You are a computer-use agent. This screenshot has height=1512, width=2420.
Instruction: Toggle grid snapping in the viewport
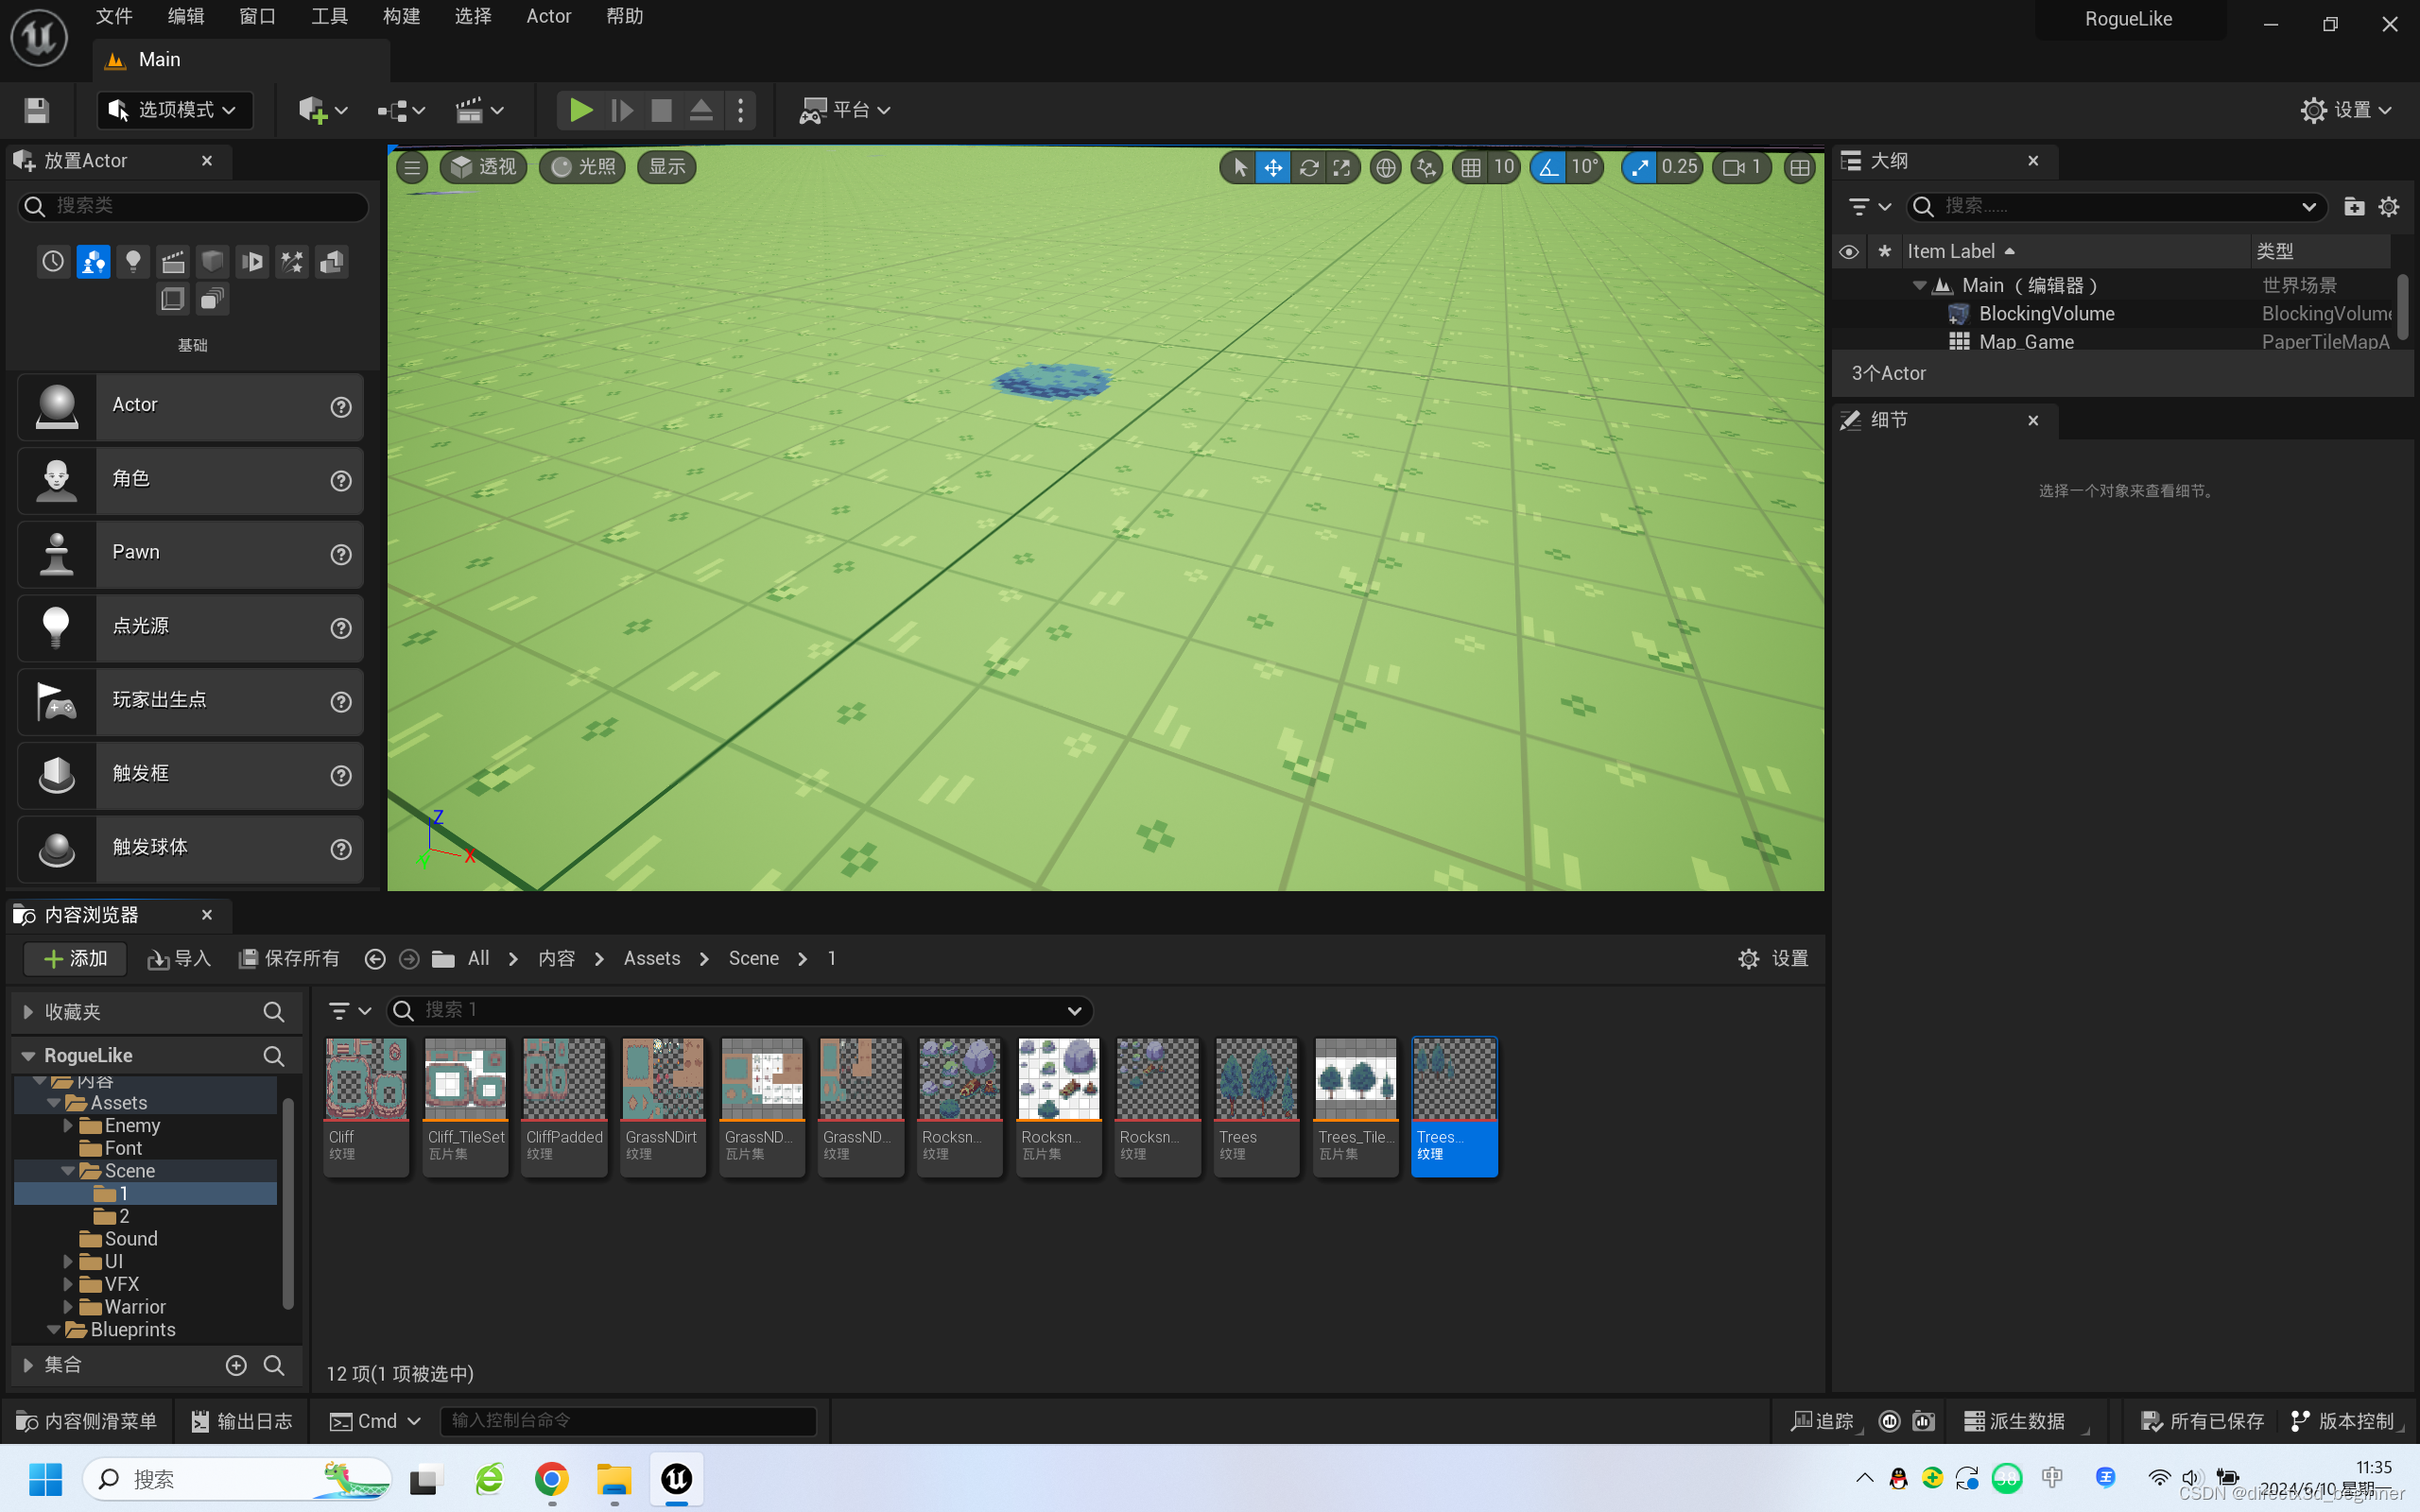1470,168
